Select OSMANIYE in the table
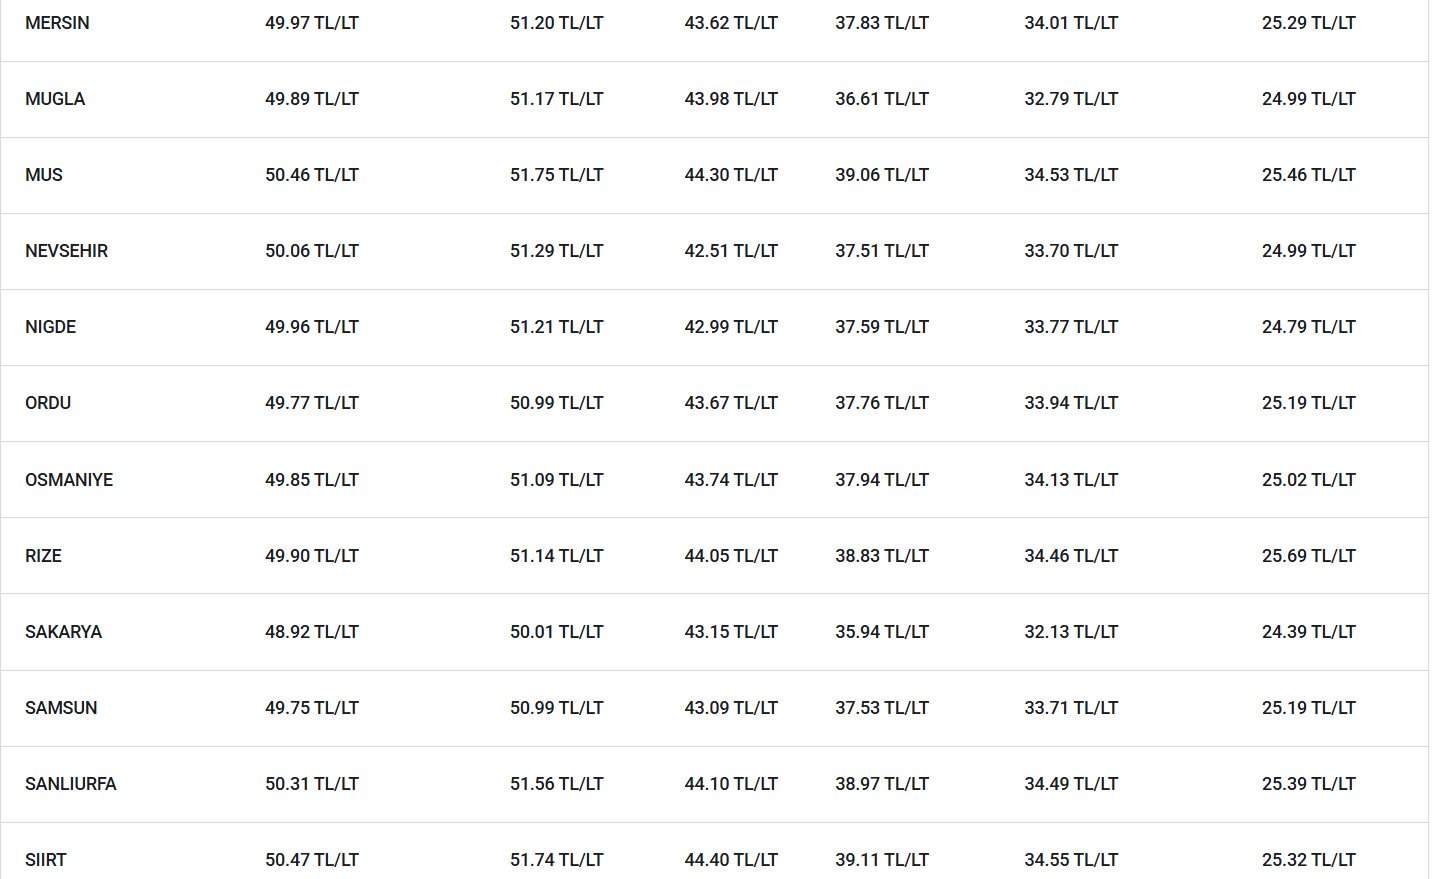 point(69,480)
